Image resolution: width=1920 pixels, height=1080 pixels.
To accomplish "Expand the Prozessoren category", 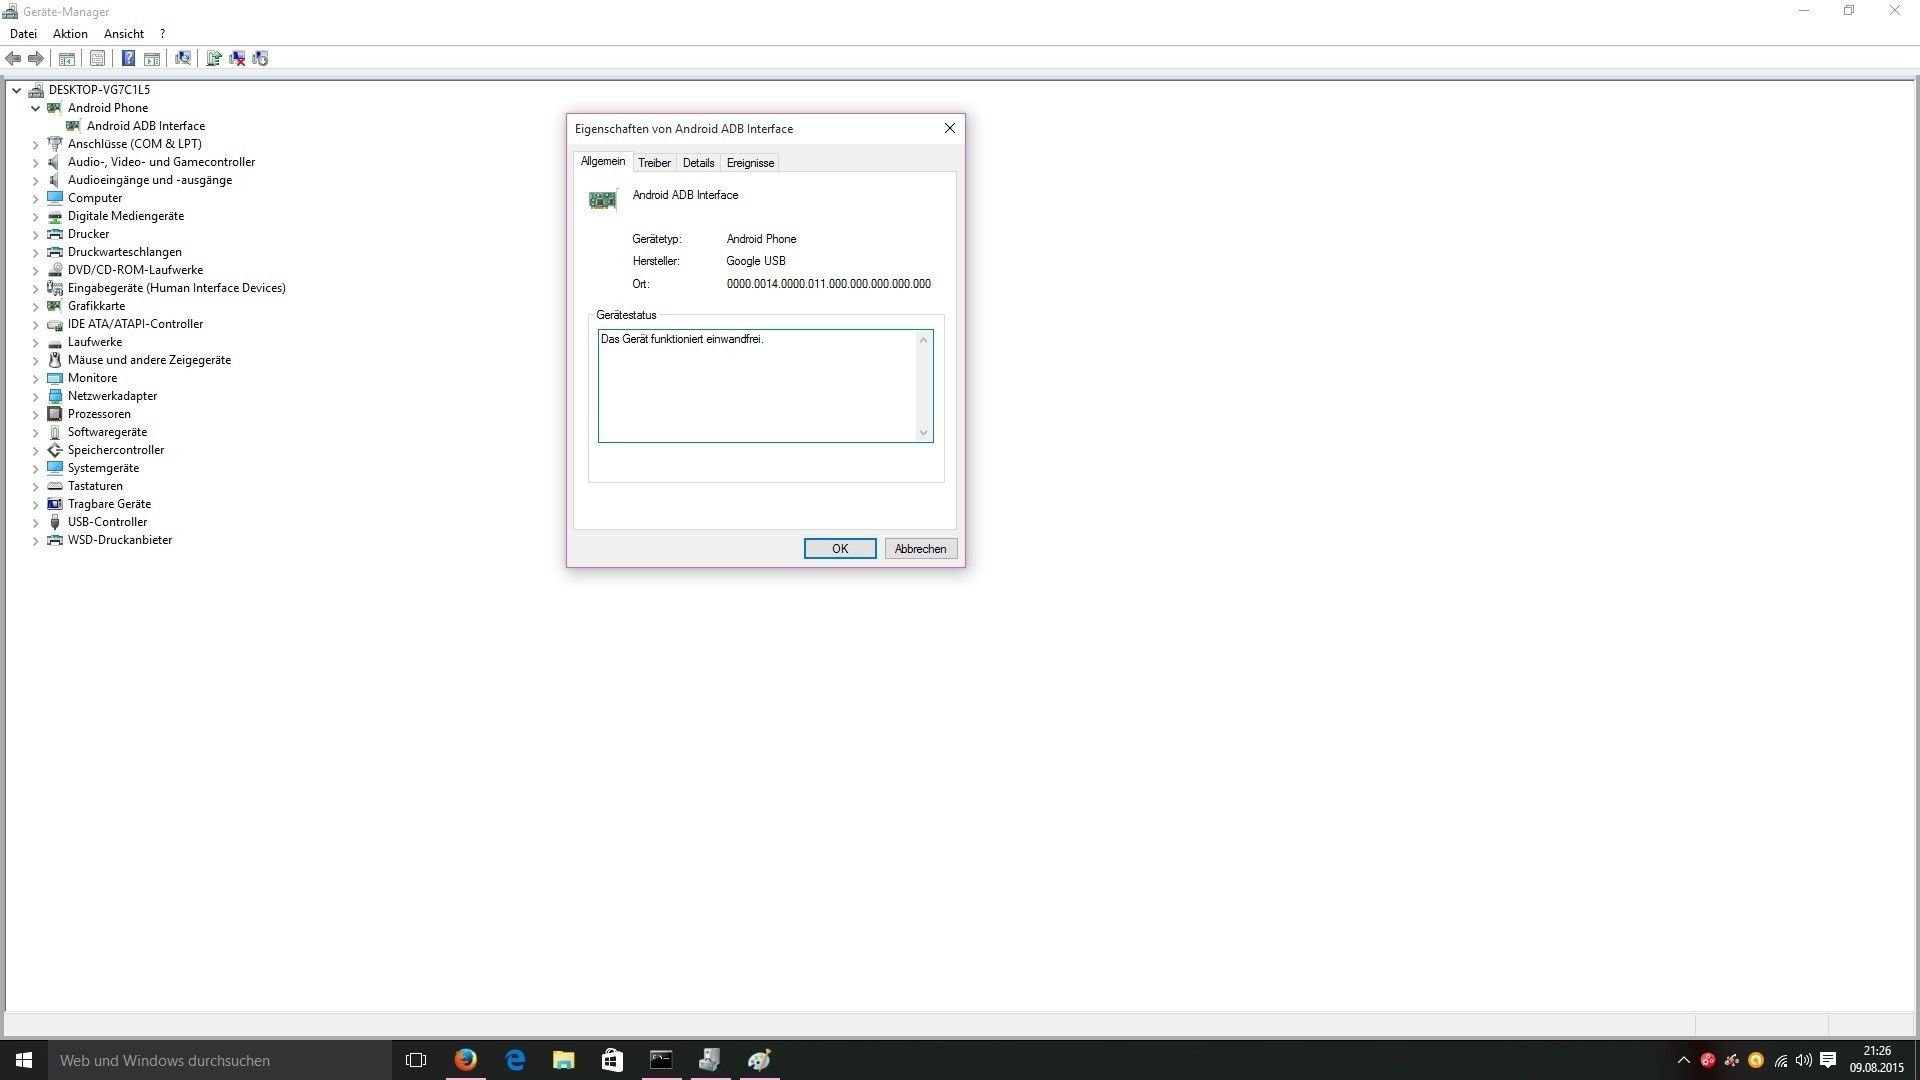I will 35,414.
